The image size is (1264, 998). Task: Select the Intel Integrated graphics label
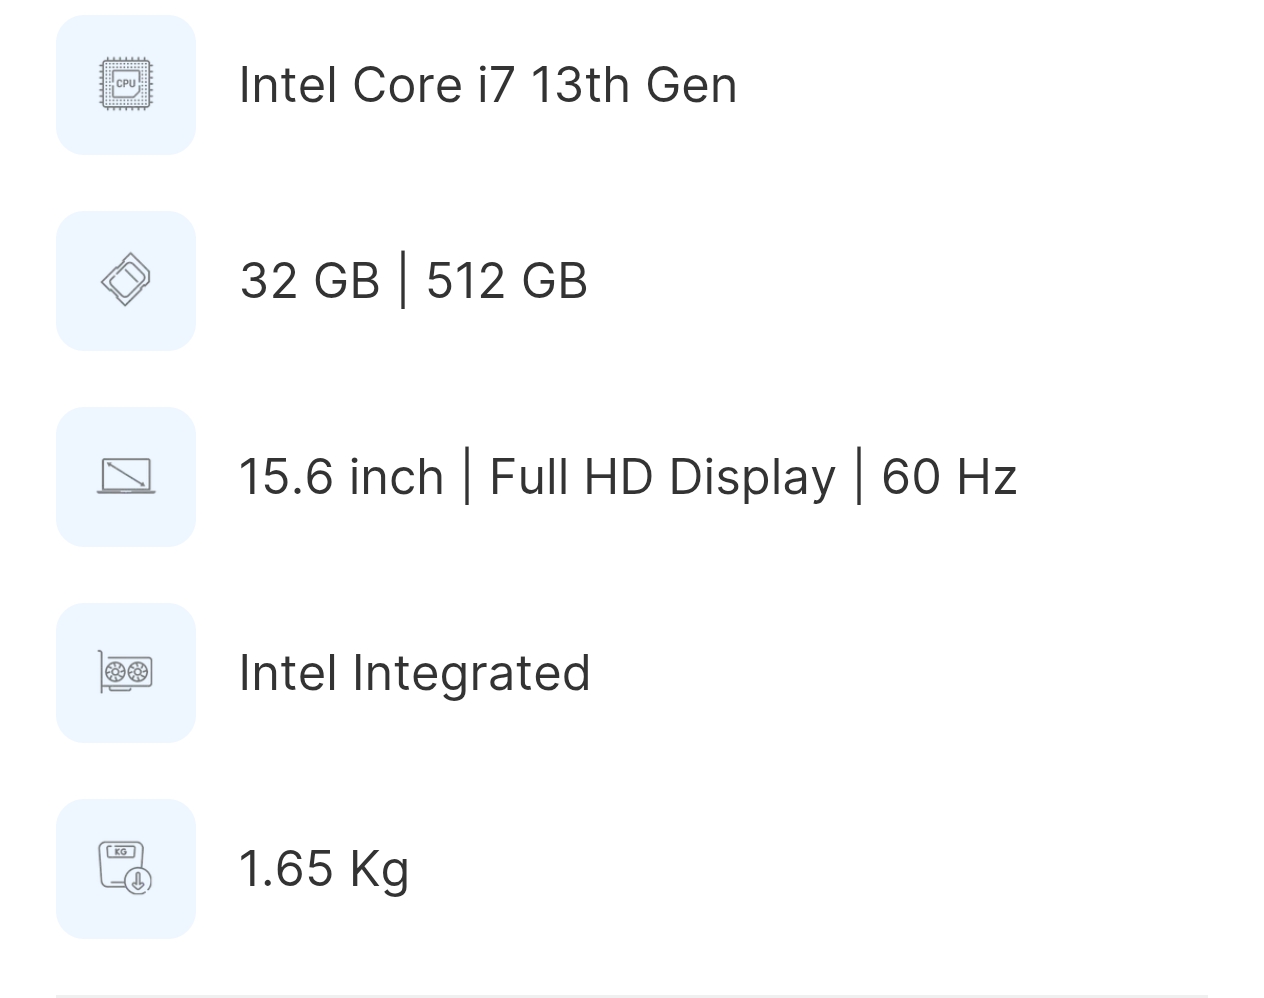[x=414, y=673]
